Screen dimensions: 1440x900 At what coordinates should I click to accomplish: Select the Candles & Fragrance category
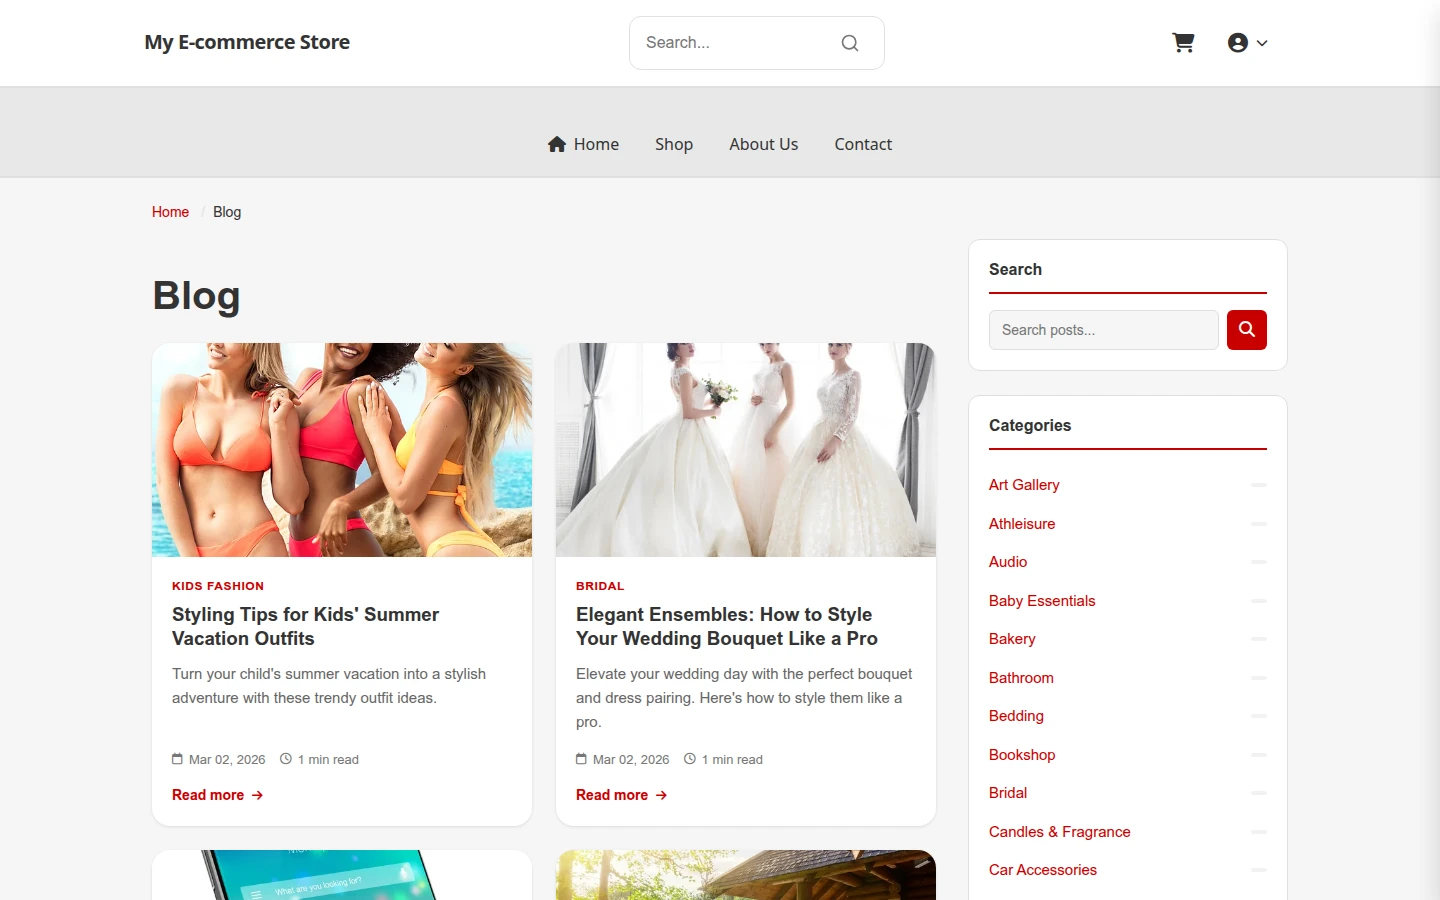1060,832
